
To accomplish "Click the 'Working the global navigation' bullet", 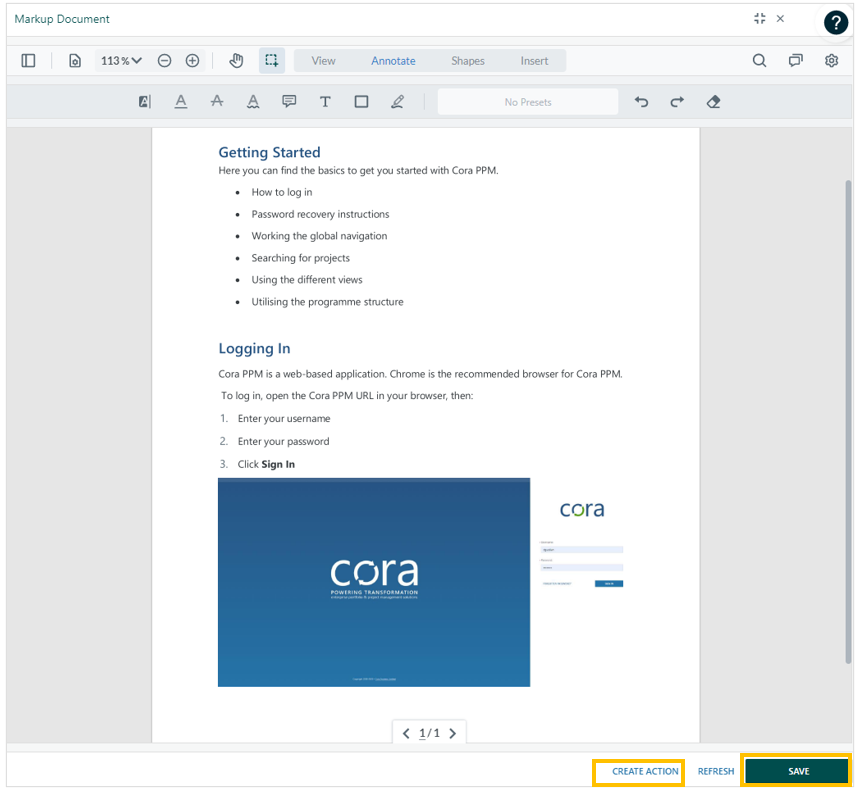I will point(319,236).
